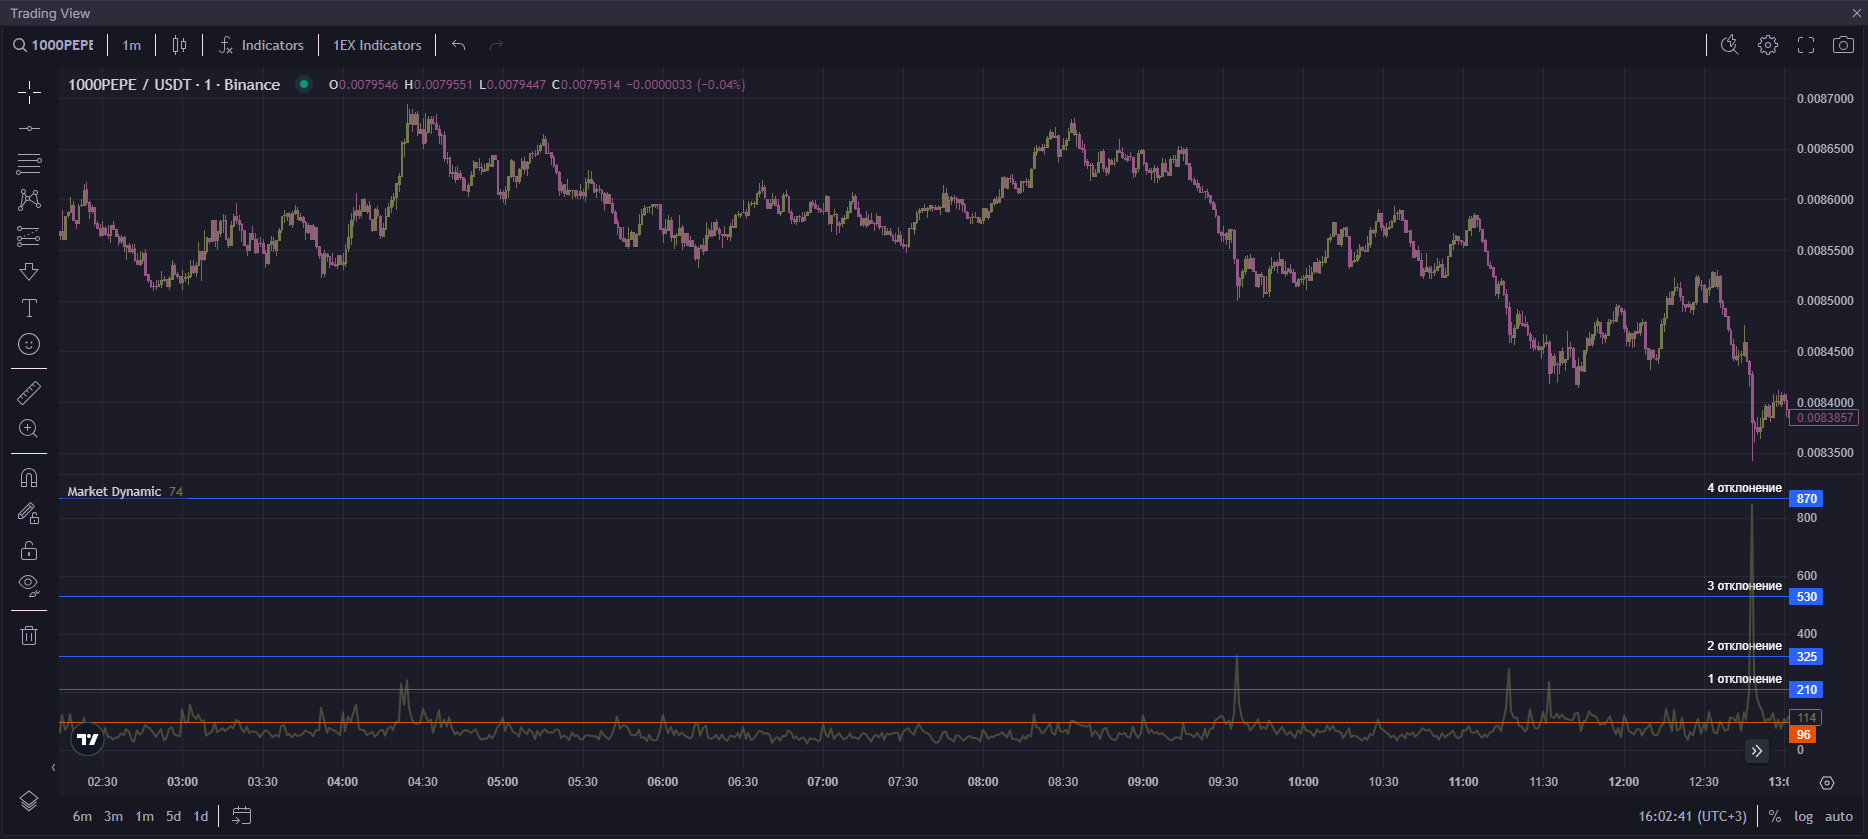Click the zoom in magnifier tool
This screenshot has width=1868, height=839.
tap(29, 429)
